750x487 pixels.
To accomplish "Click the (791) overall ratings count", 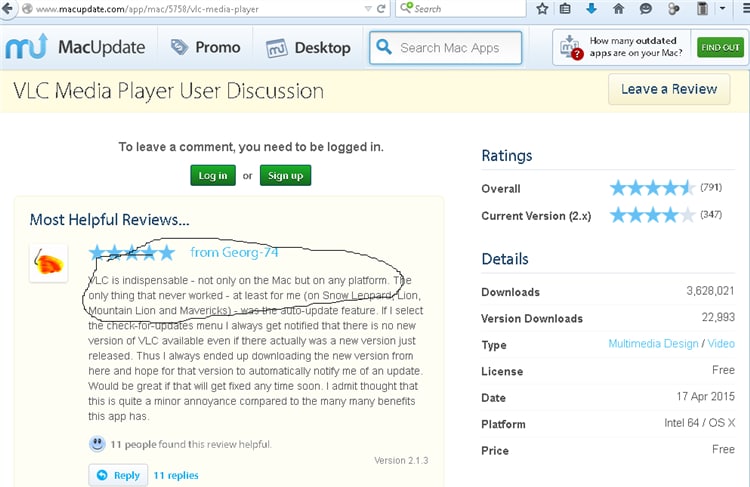I will point(711,187).
